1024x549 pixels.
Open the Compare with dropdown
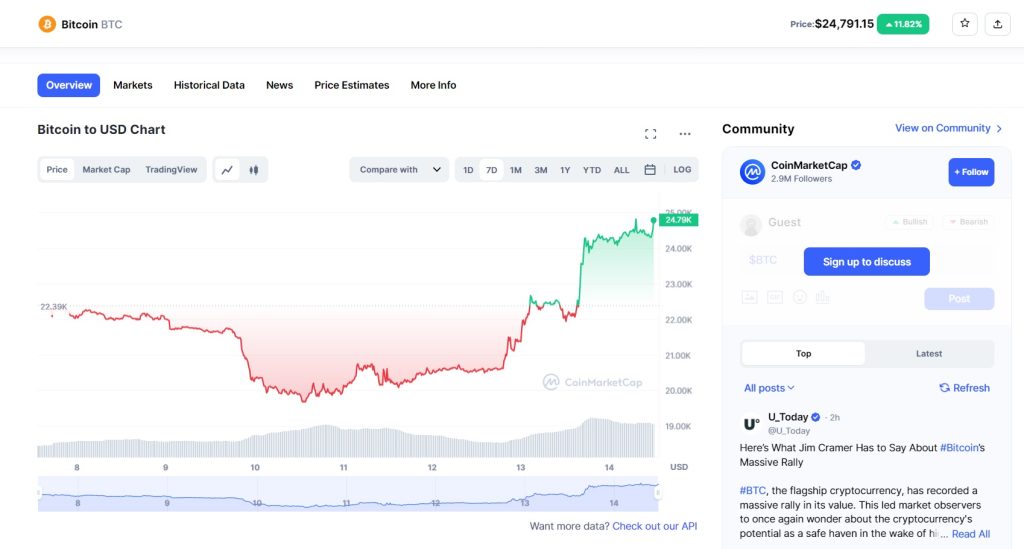tap(399, 170)
